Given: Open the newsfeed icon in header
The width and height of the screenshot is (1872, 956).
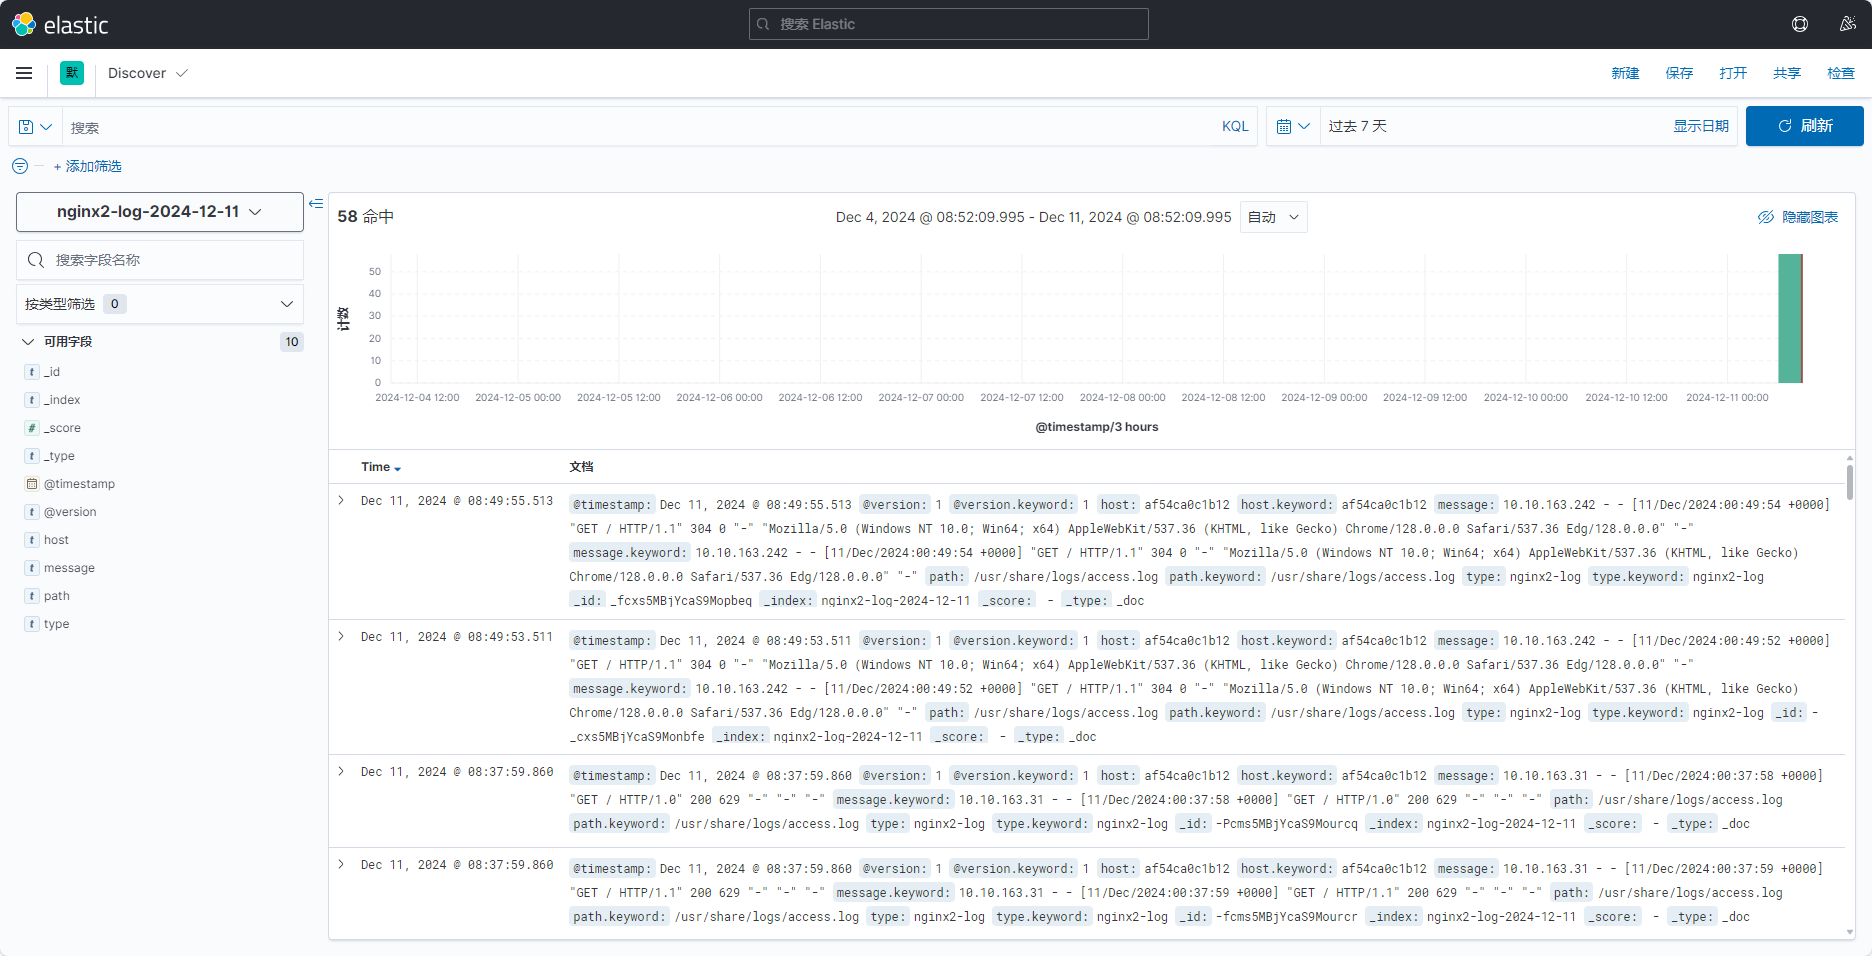Looking at the screenshot, I should 1848,24.
